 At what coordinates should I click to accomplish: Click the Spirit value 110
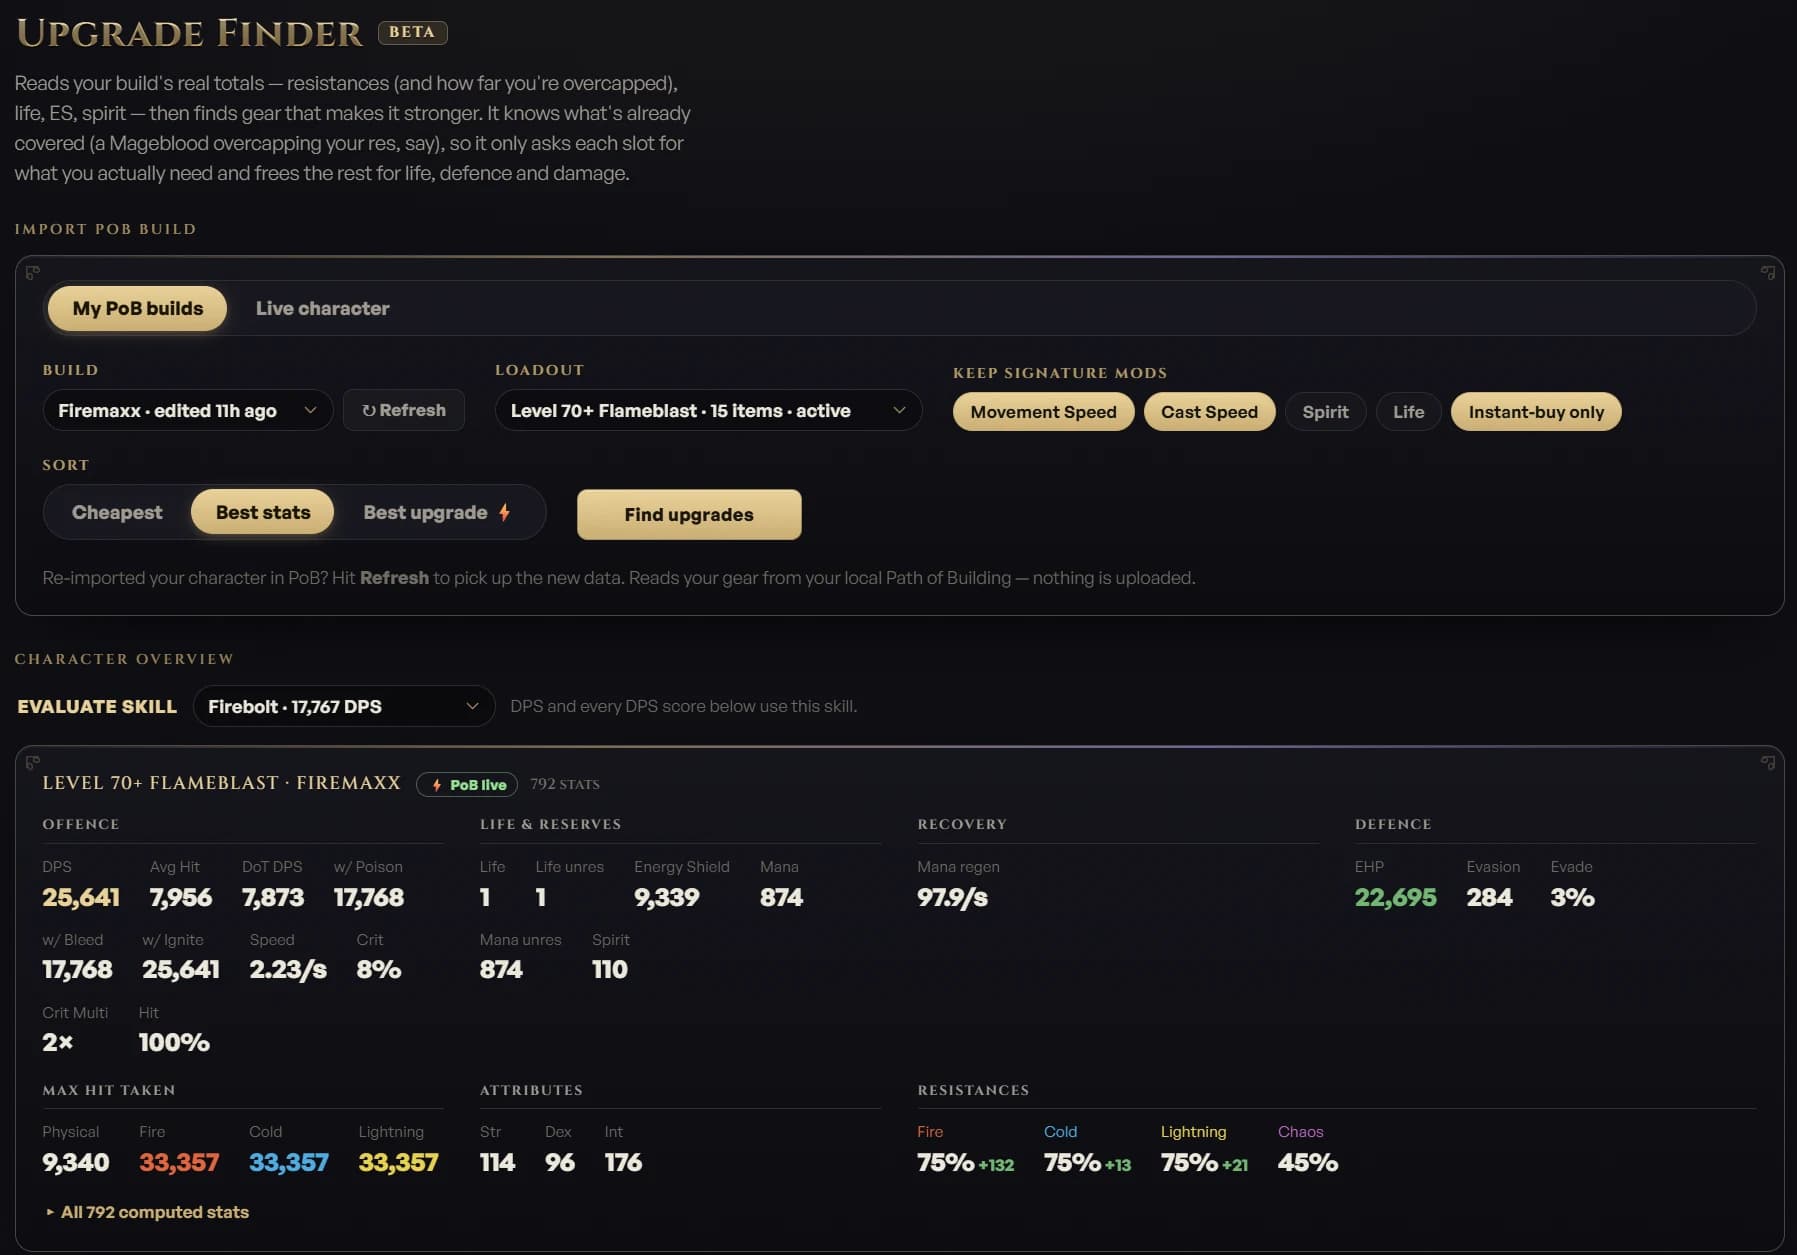tap(610, 969)
